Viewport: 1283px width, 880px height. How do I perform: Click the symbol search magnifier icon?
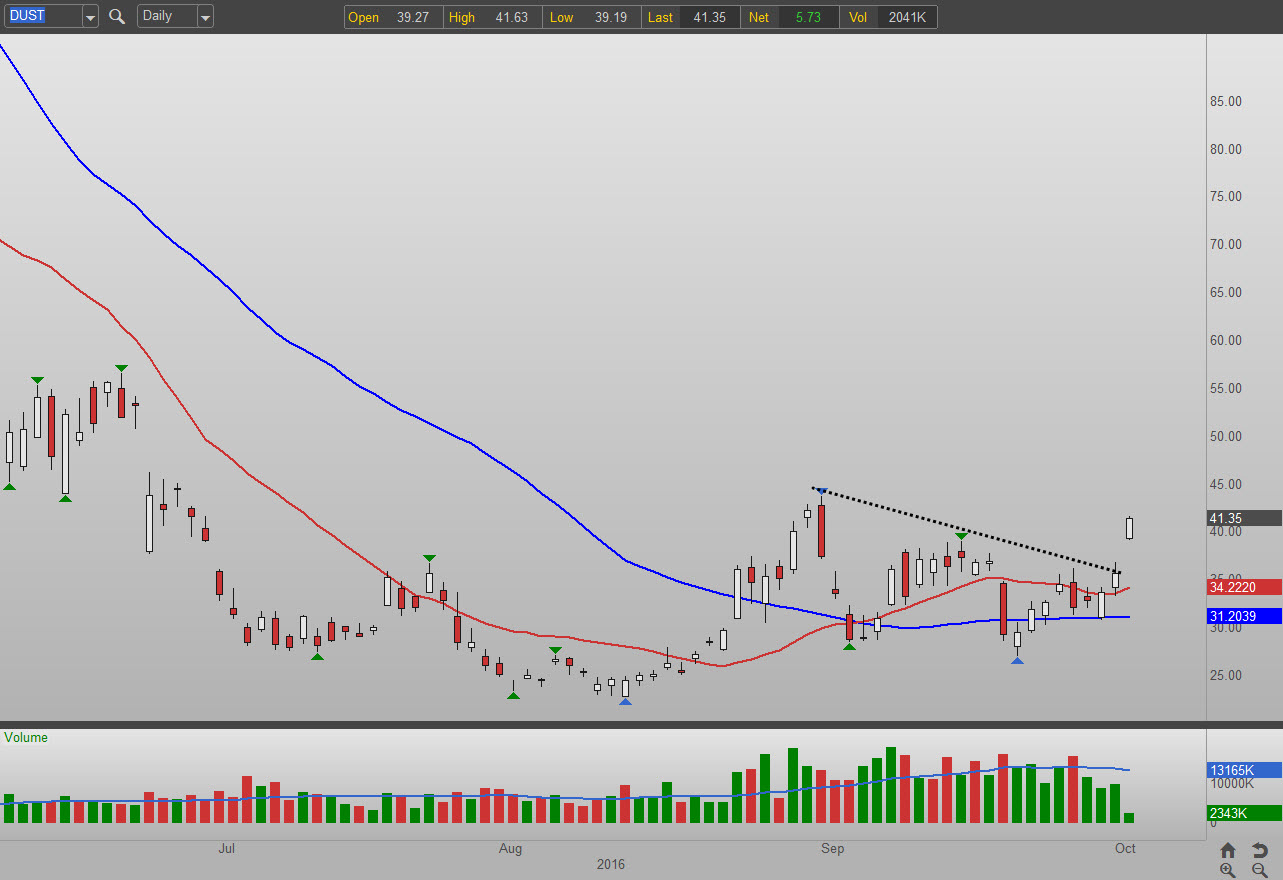117,16
